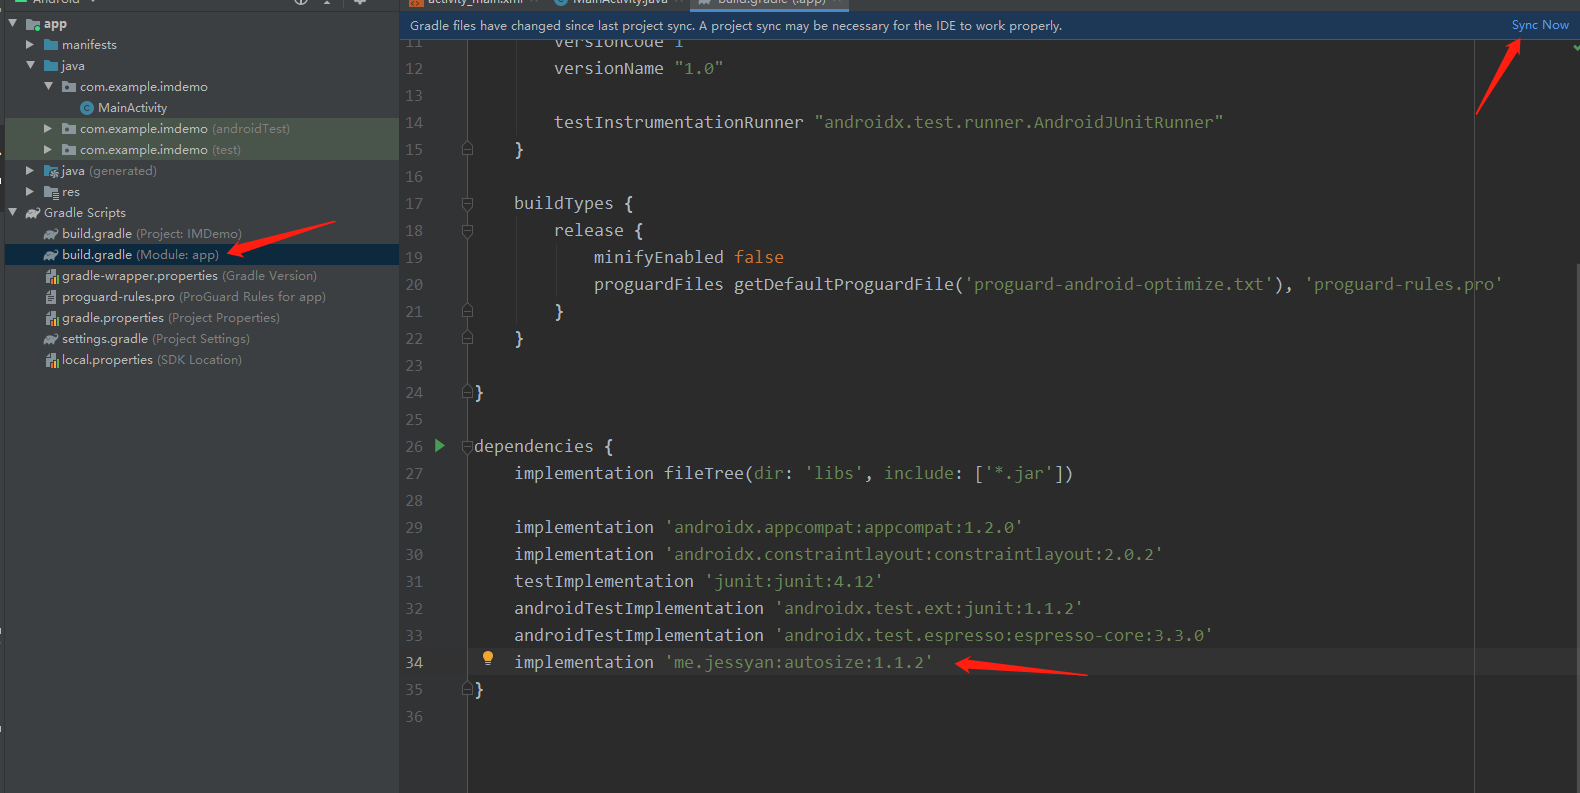Expand the java (generated) arrow
This screenshot has height=793, width=1580.
coord(30,171)
